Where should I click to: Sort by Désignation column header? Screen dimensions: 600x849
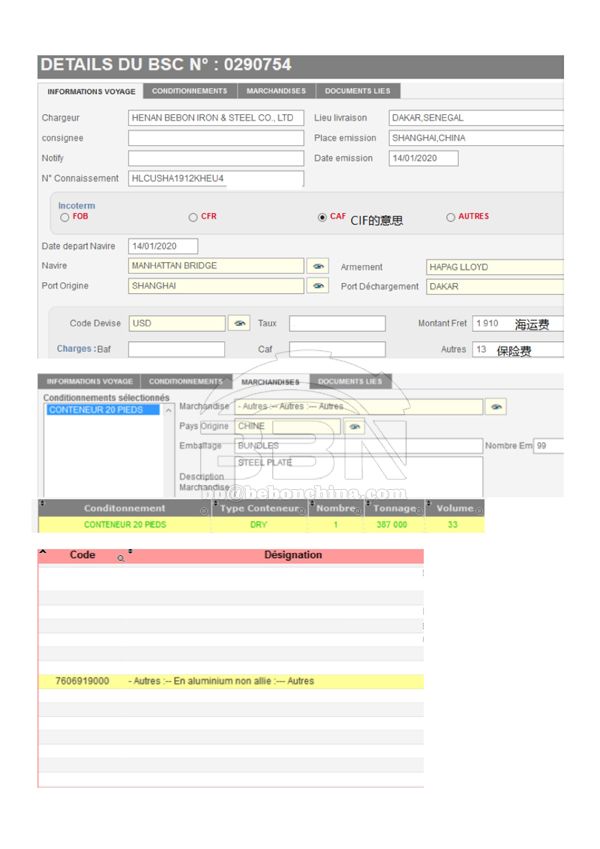click(x=293, y=555)
